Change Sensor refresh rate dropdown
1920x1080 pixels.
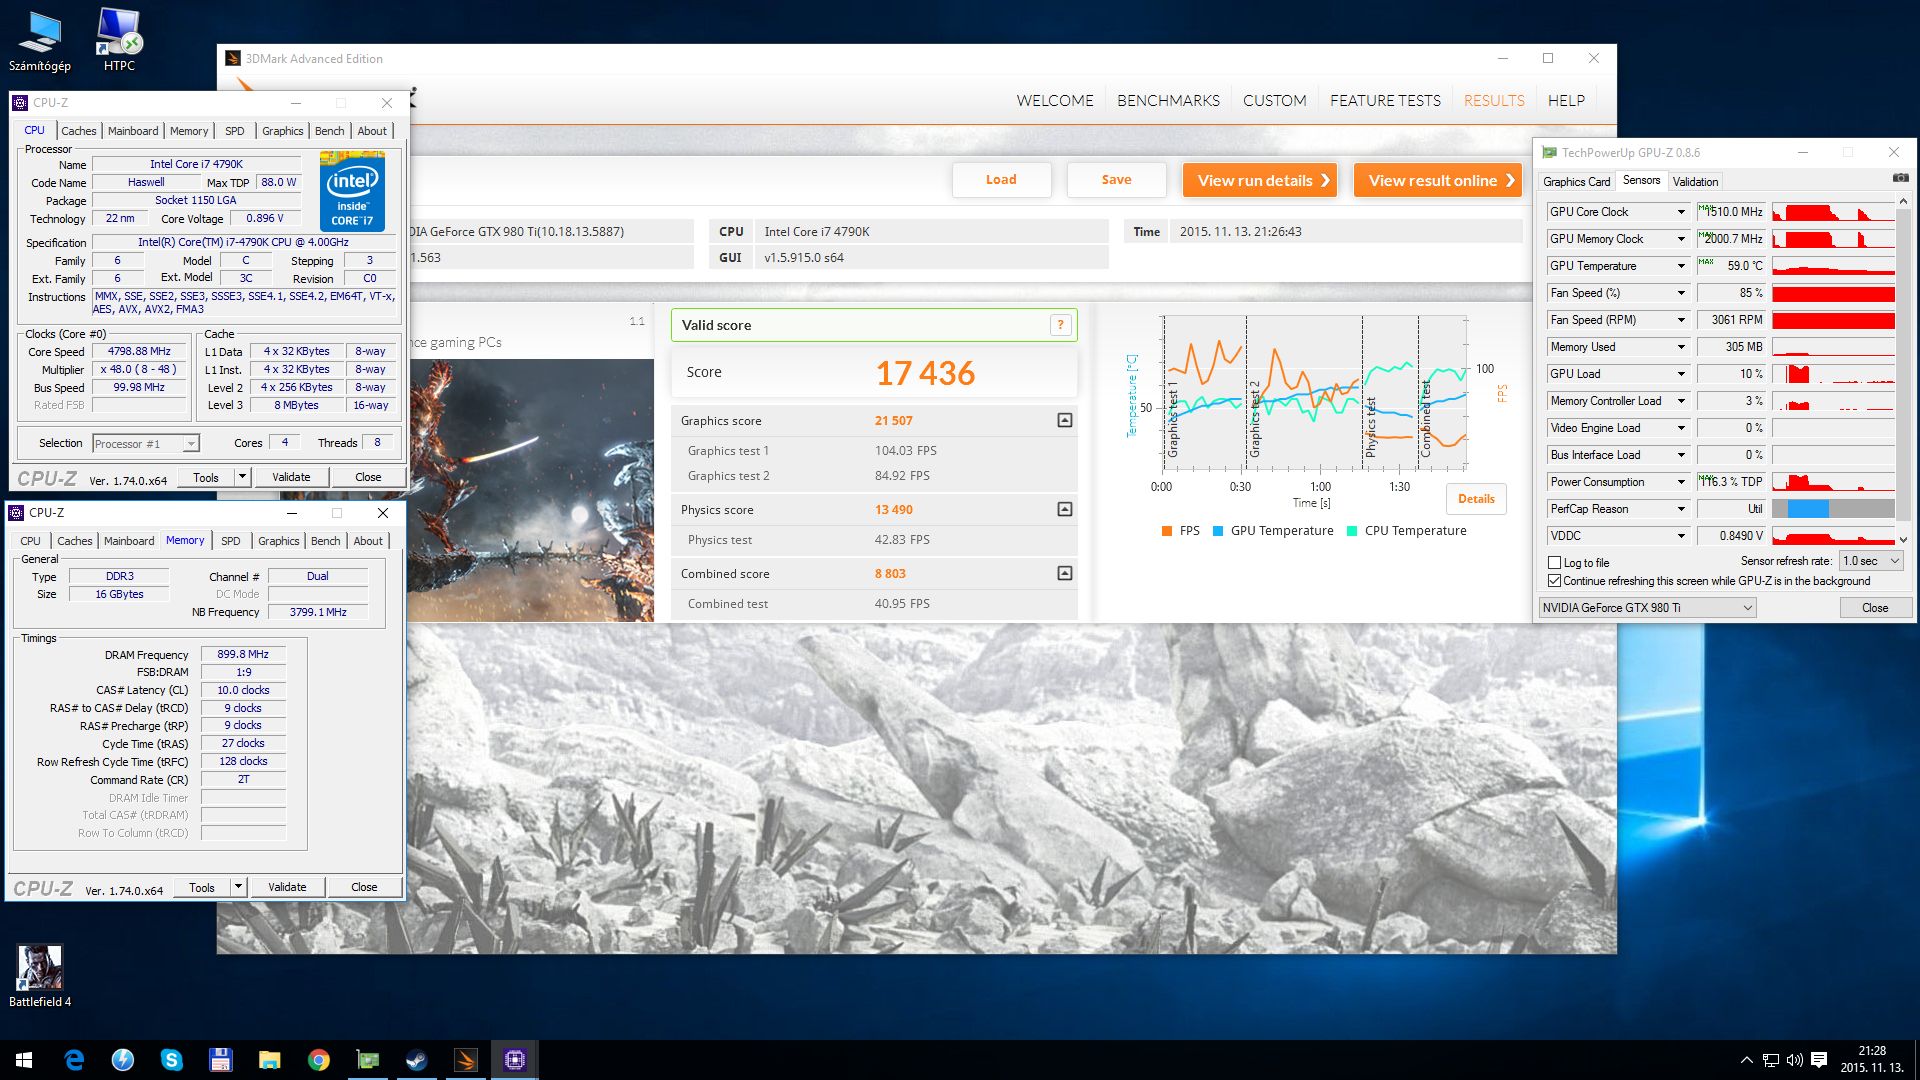tap(1871, 561)
